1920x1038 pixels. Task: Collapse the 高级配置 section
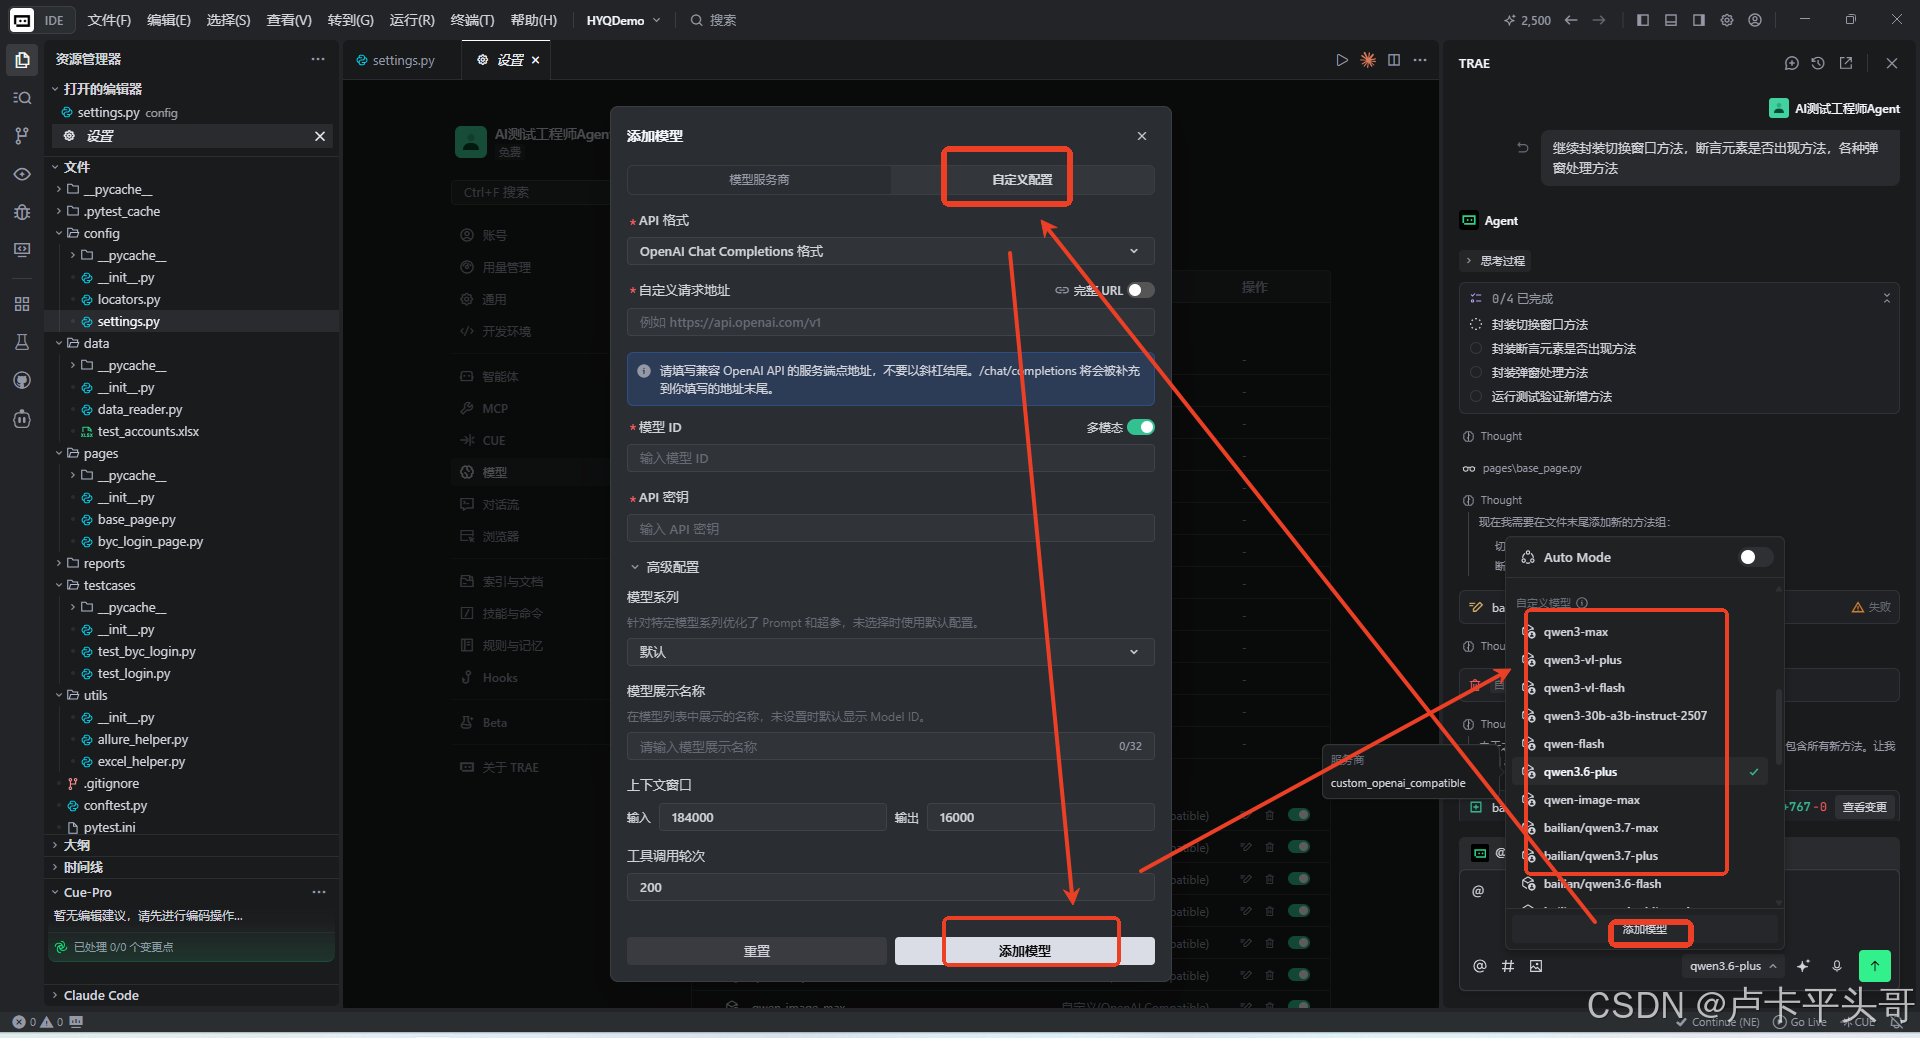[x=664, y=567]
